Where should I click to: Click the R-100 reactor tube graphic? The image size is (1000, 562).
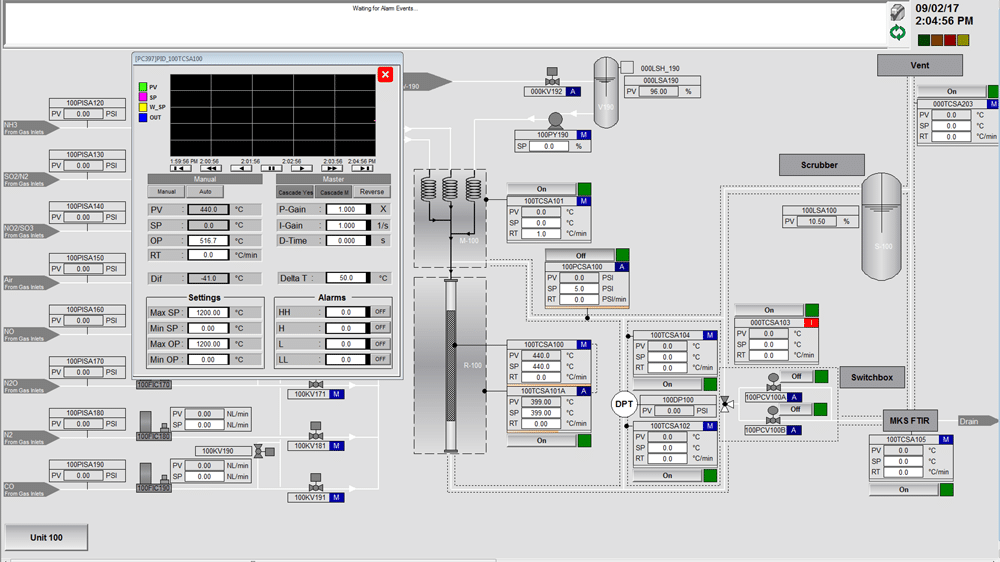tap(450, 366)
